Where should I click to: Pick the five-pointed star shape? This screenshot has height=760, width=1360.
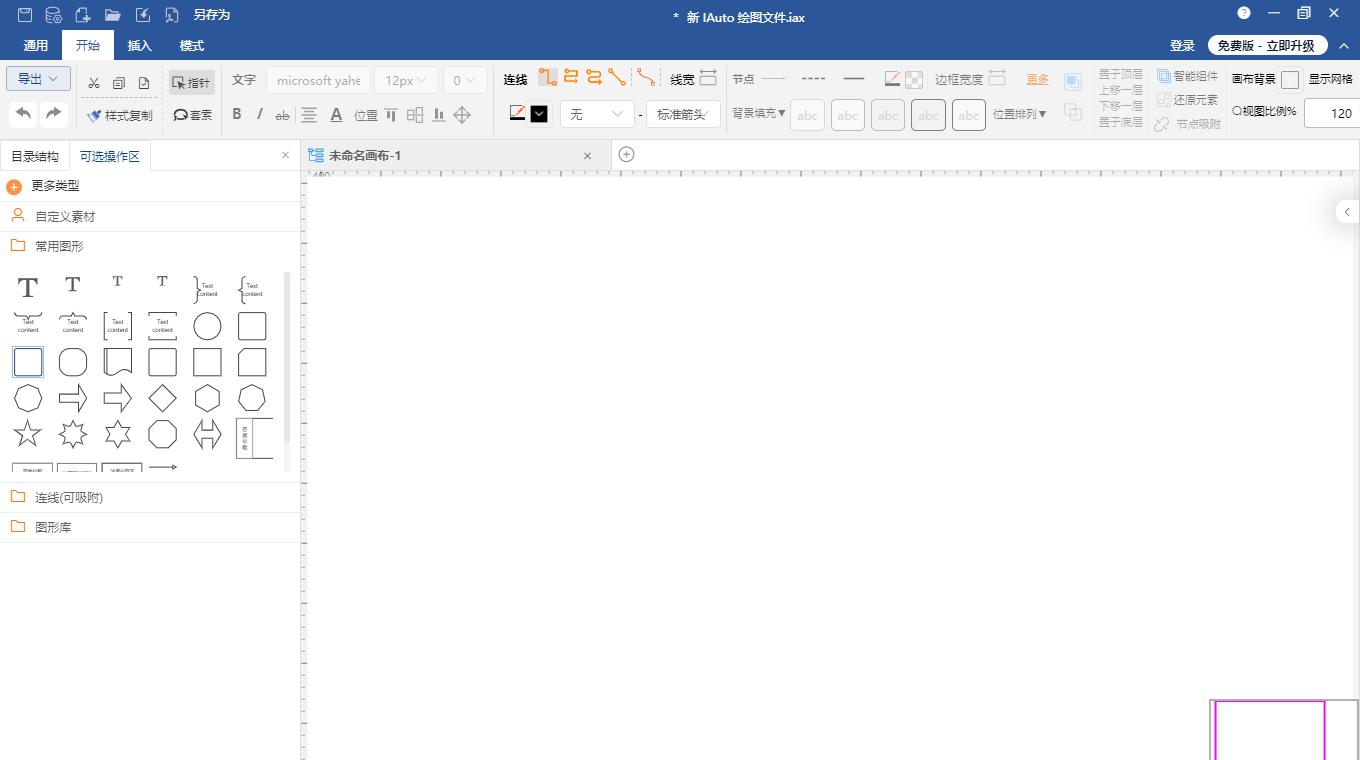tap(28, 434)
